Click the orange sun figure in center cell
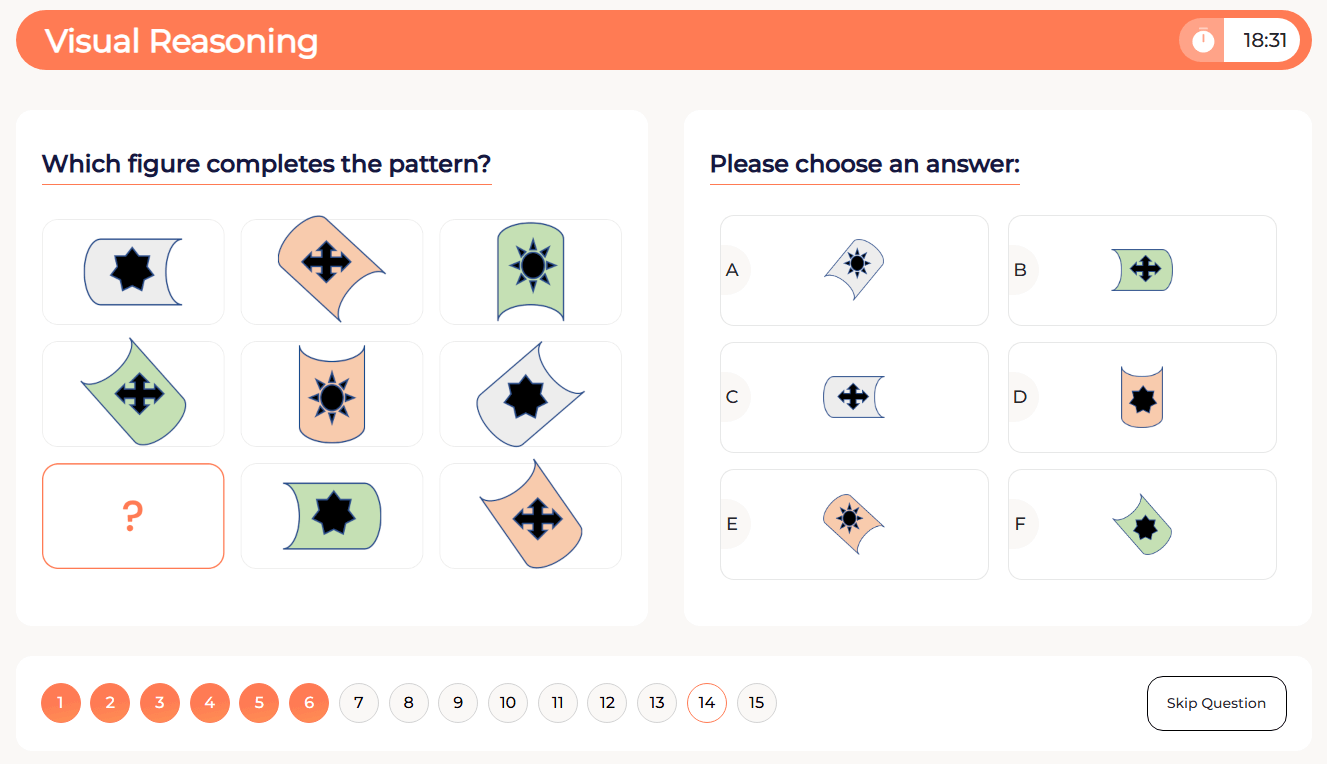Image resolution: width=1327 pixels, height=764 pixels. tap(332, 394)
